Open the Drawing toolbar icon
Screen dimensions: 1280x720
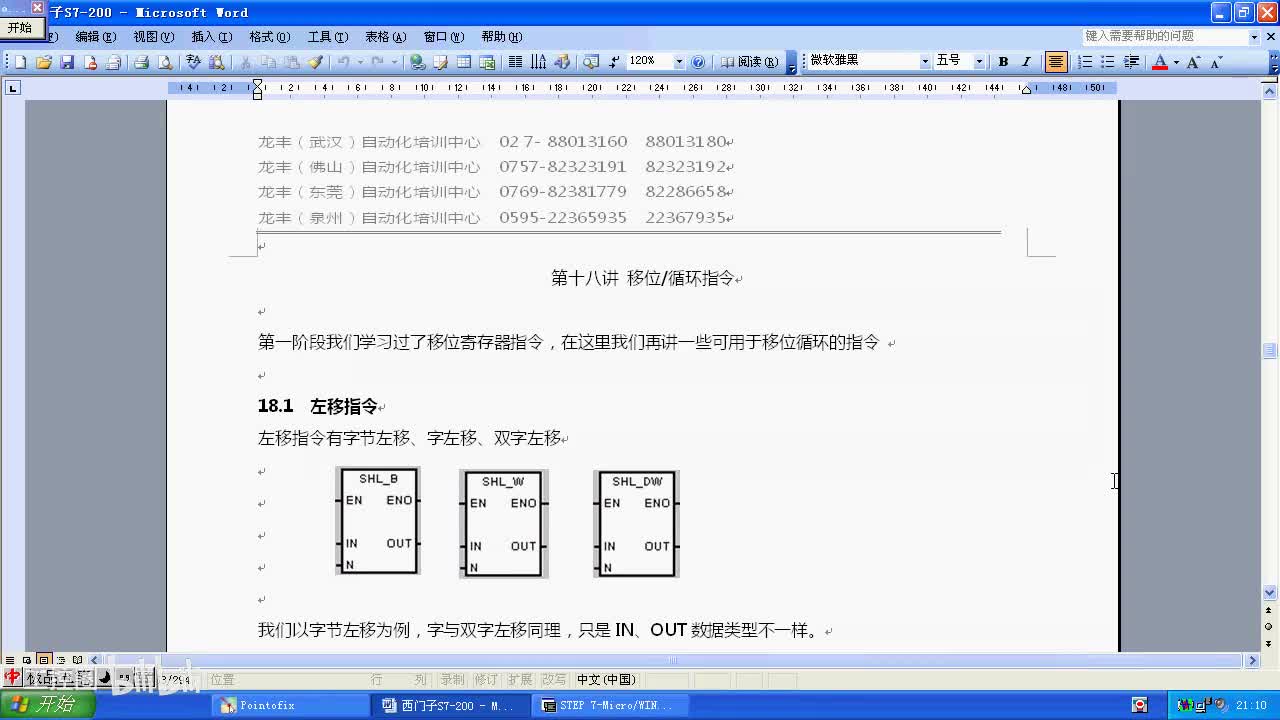click(x=562, y=62)
